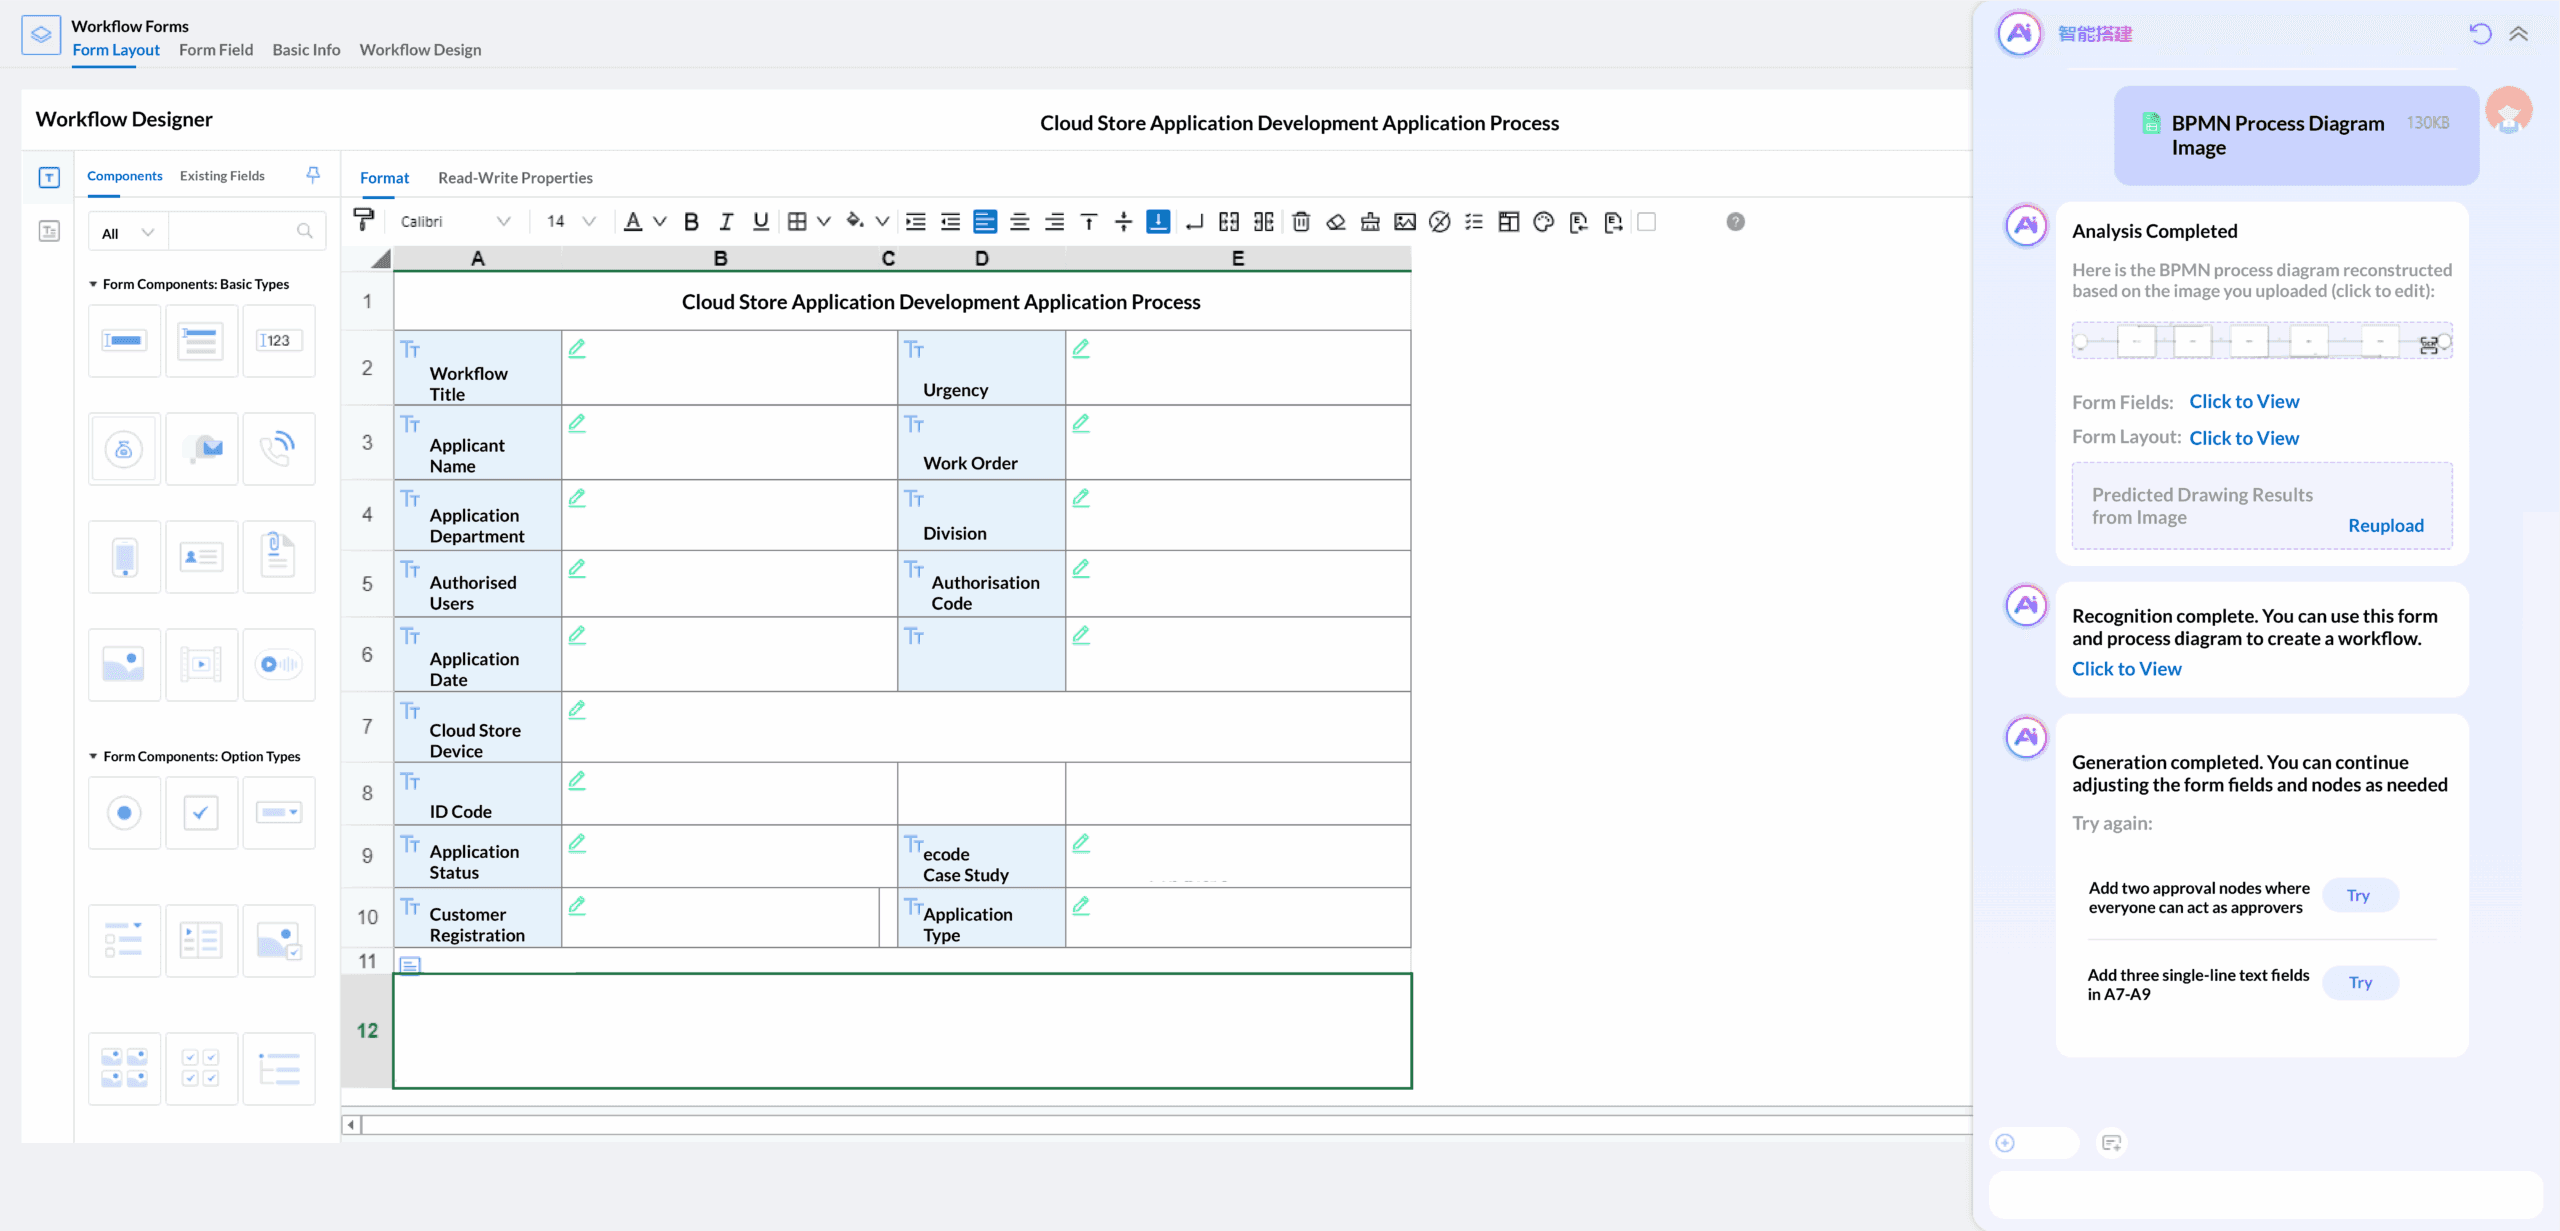The height and width of the screenshot is (1231, 2560).
Task: Click the format painter icon
Action: [x=364, y=220]
